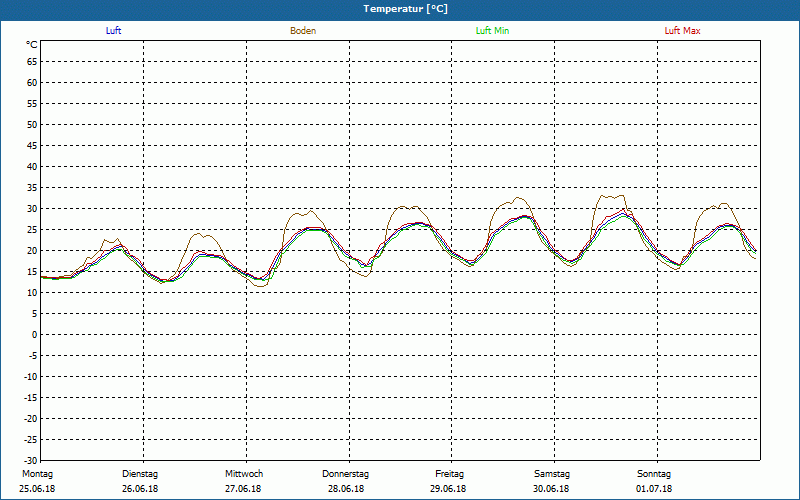The width and height of the screenshot is (800, 500).
Task: Click the Sonntag day label
Action: [654, 474]
